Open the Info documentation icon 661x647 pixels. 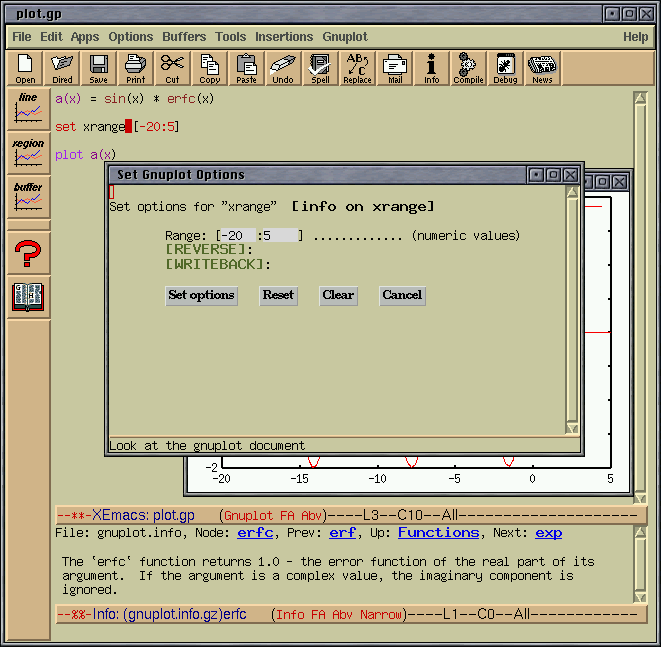click(431, 68)
